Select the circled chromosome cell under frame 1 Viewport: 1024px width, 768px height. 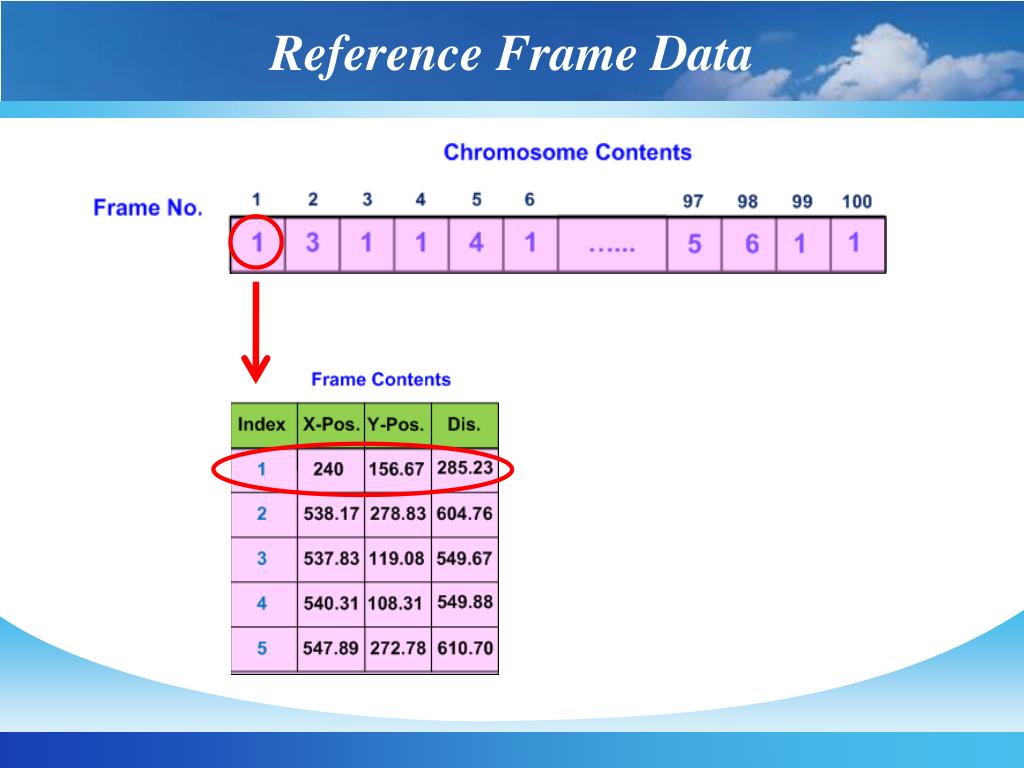coord(257,243)
